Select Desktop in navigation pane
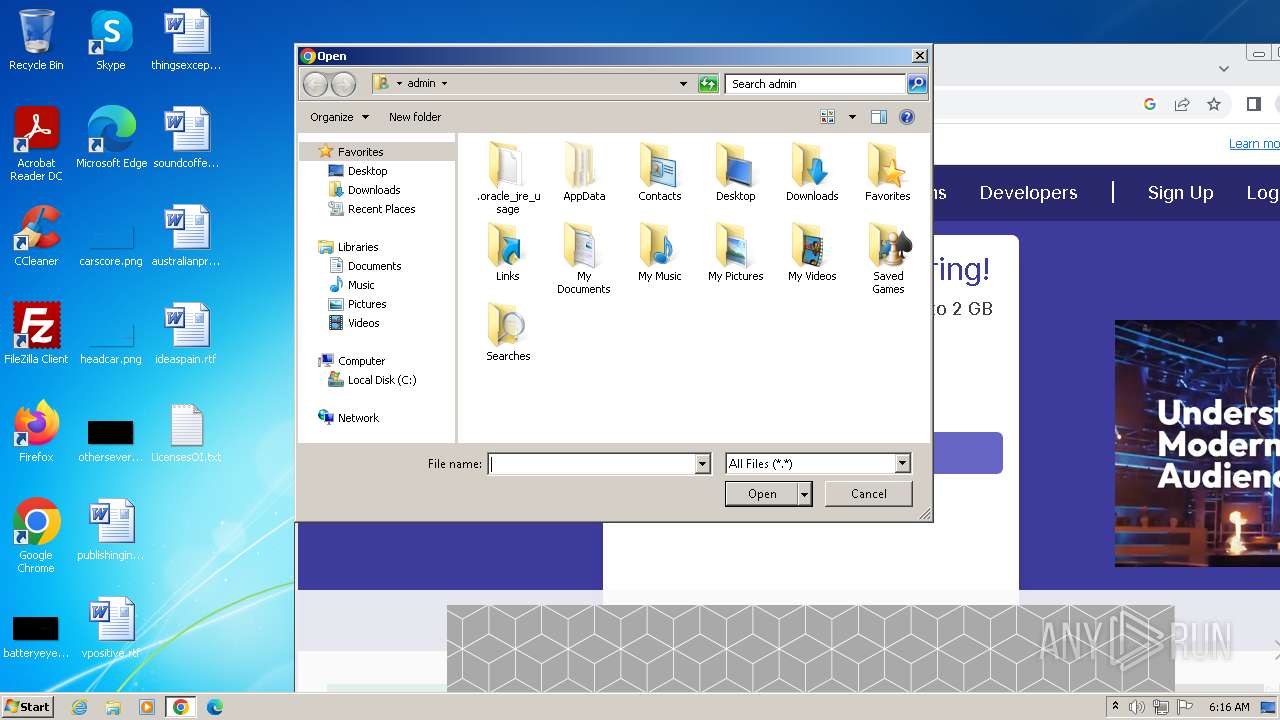 [367, 171]
